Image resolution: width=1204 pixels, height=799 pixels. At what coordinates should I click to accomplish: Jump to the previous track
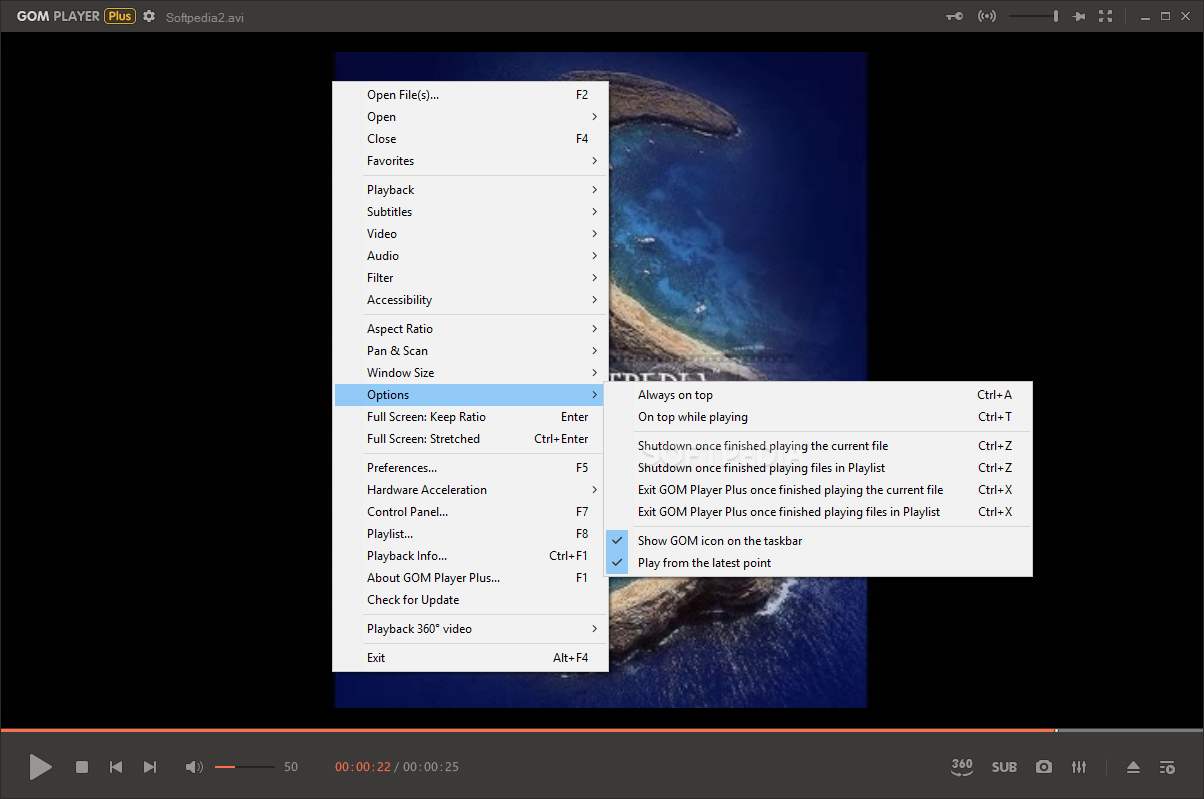[116, 767]
